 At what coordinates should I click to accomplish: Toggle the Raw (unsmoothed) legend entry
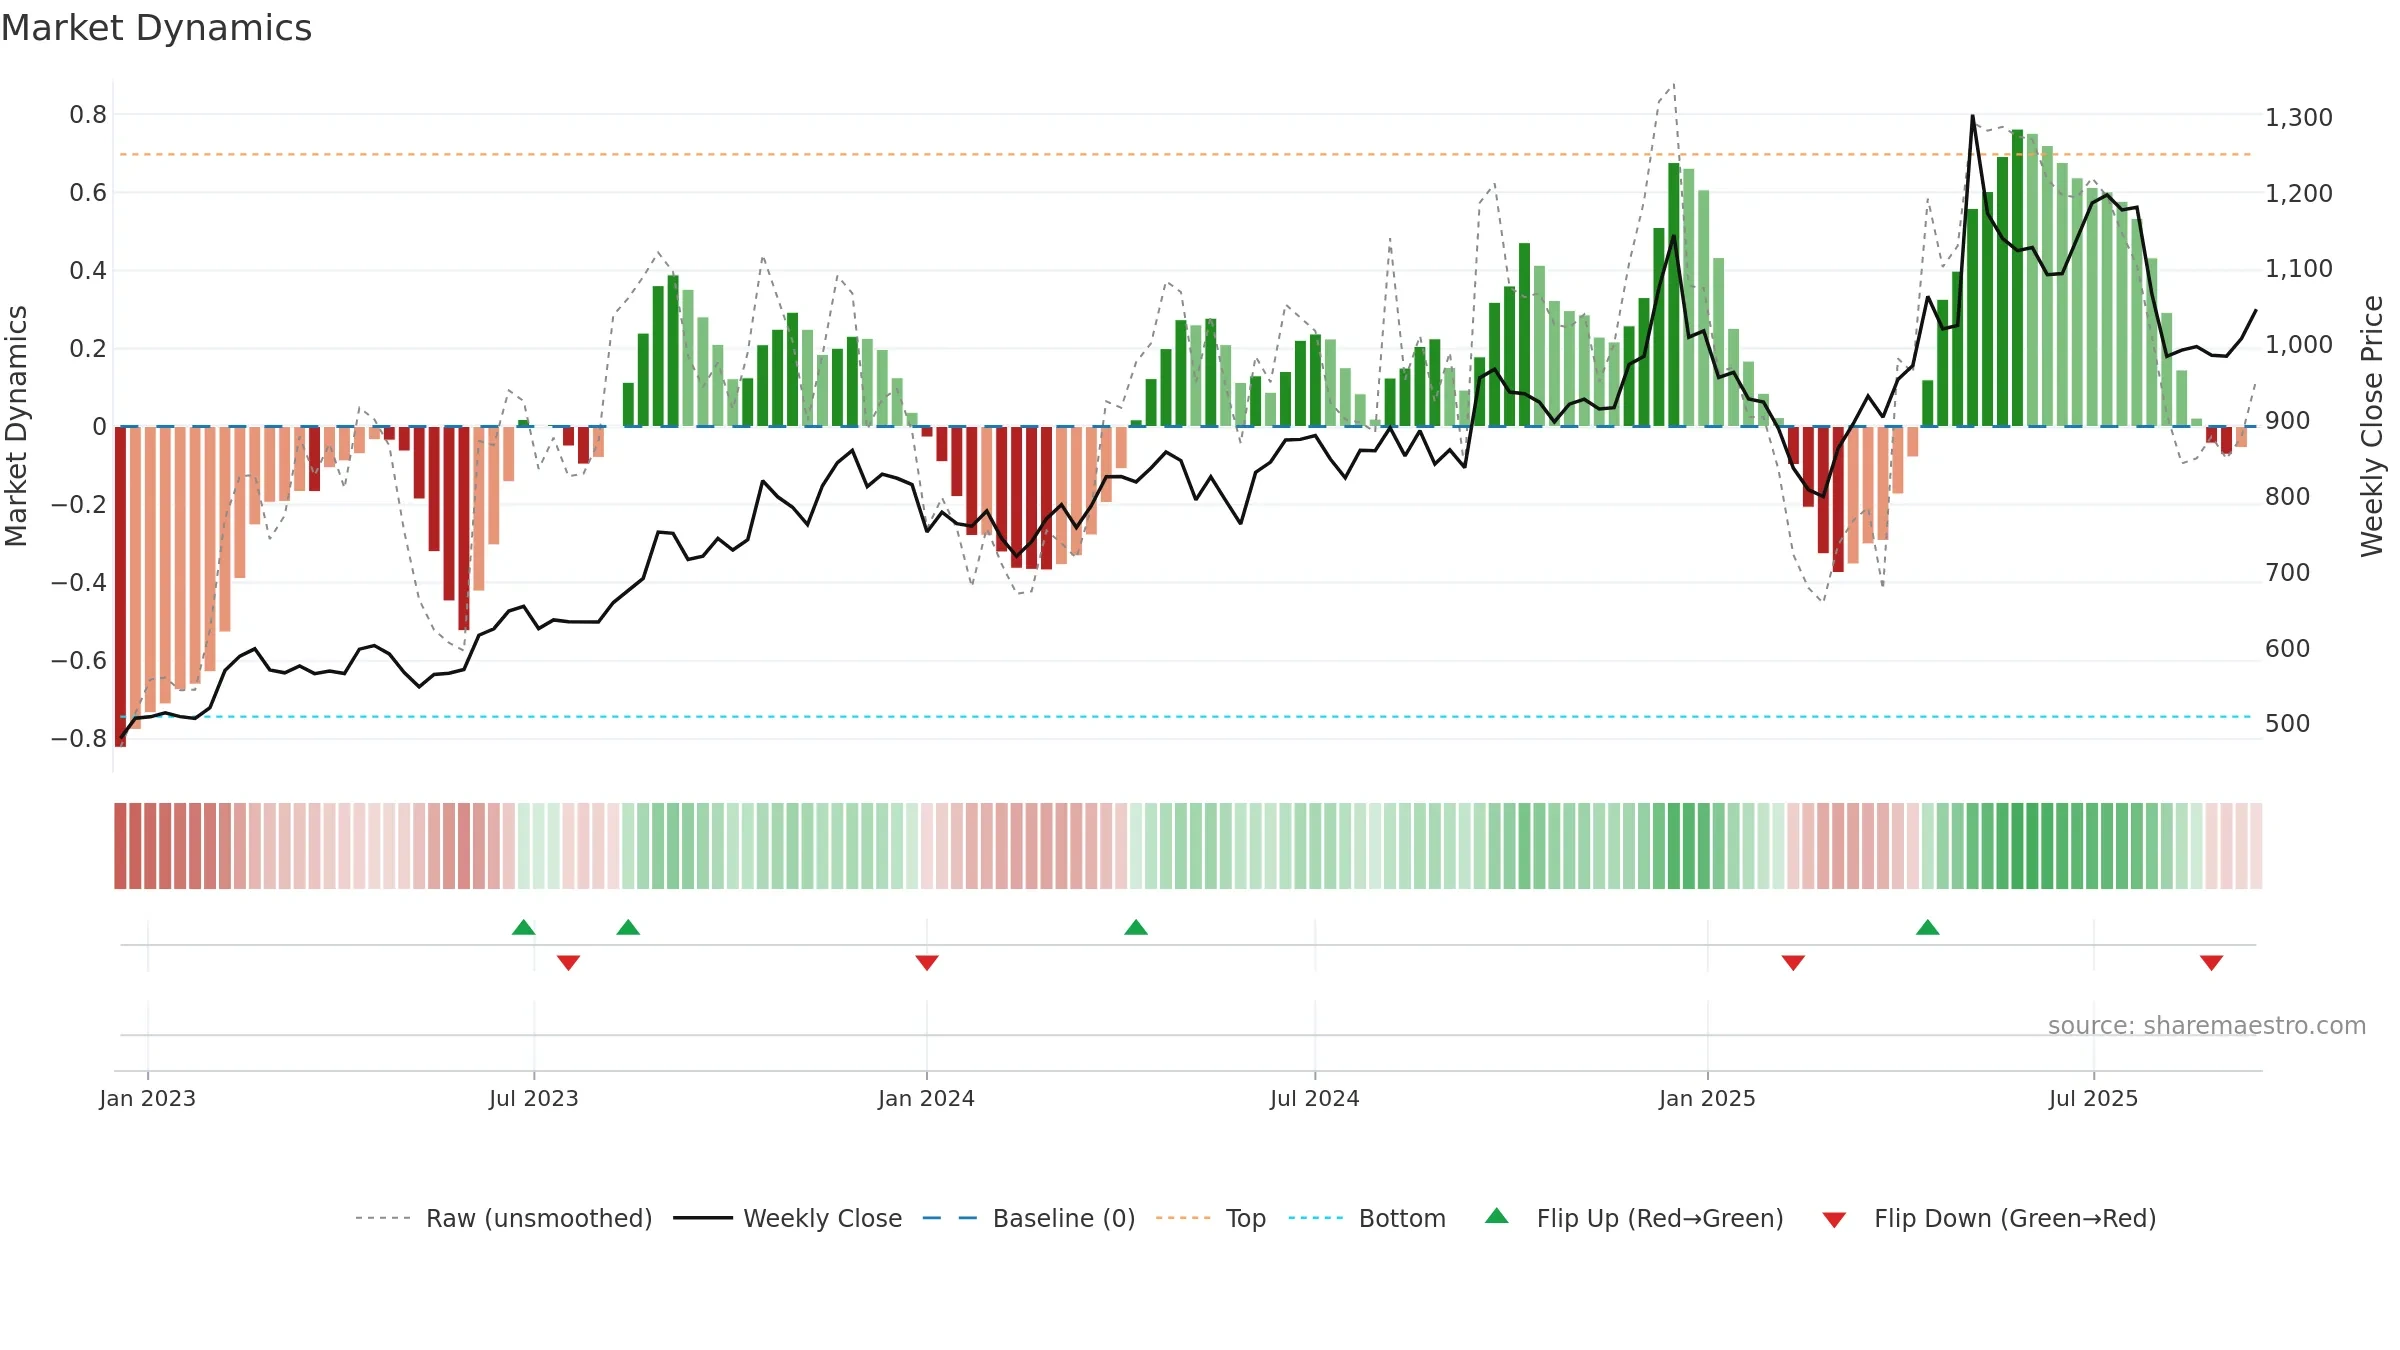pos(503,1218)
